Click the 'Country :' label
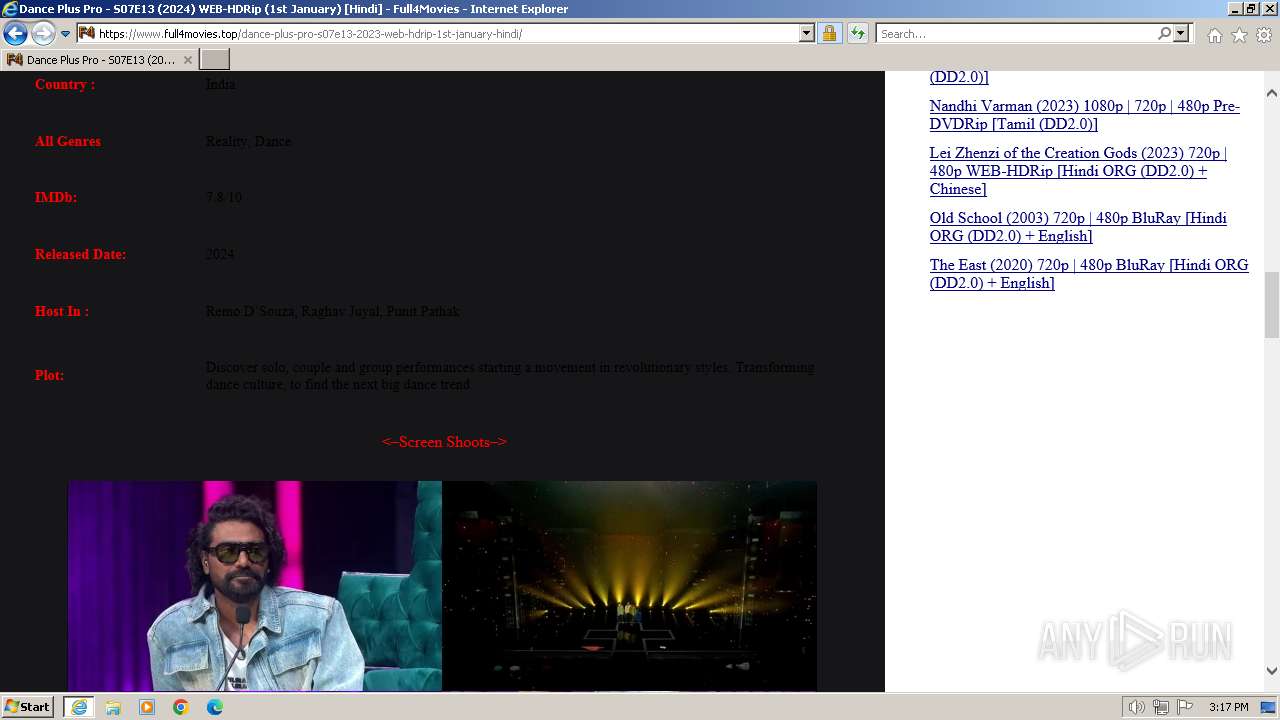This screenshot has width=1280, height=720. pos(65,84)
